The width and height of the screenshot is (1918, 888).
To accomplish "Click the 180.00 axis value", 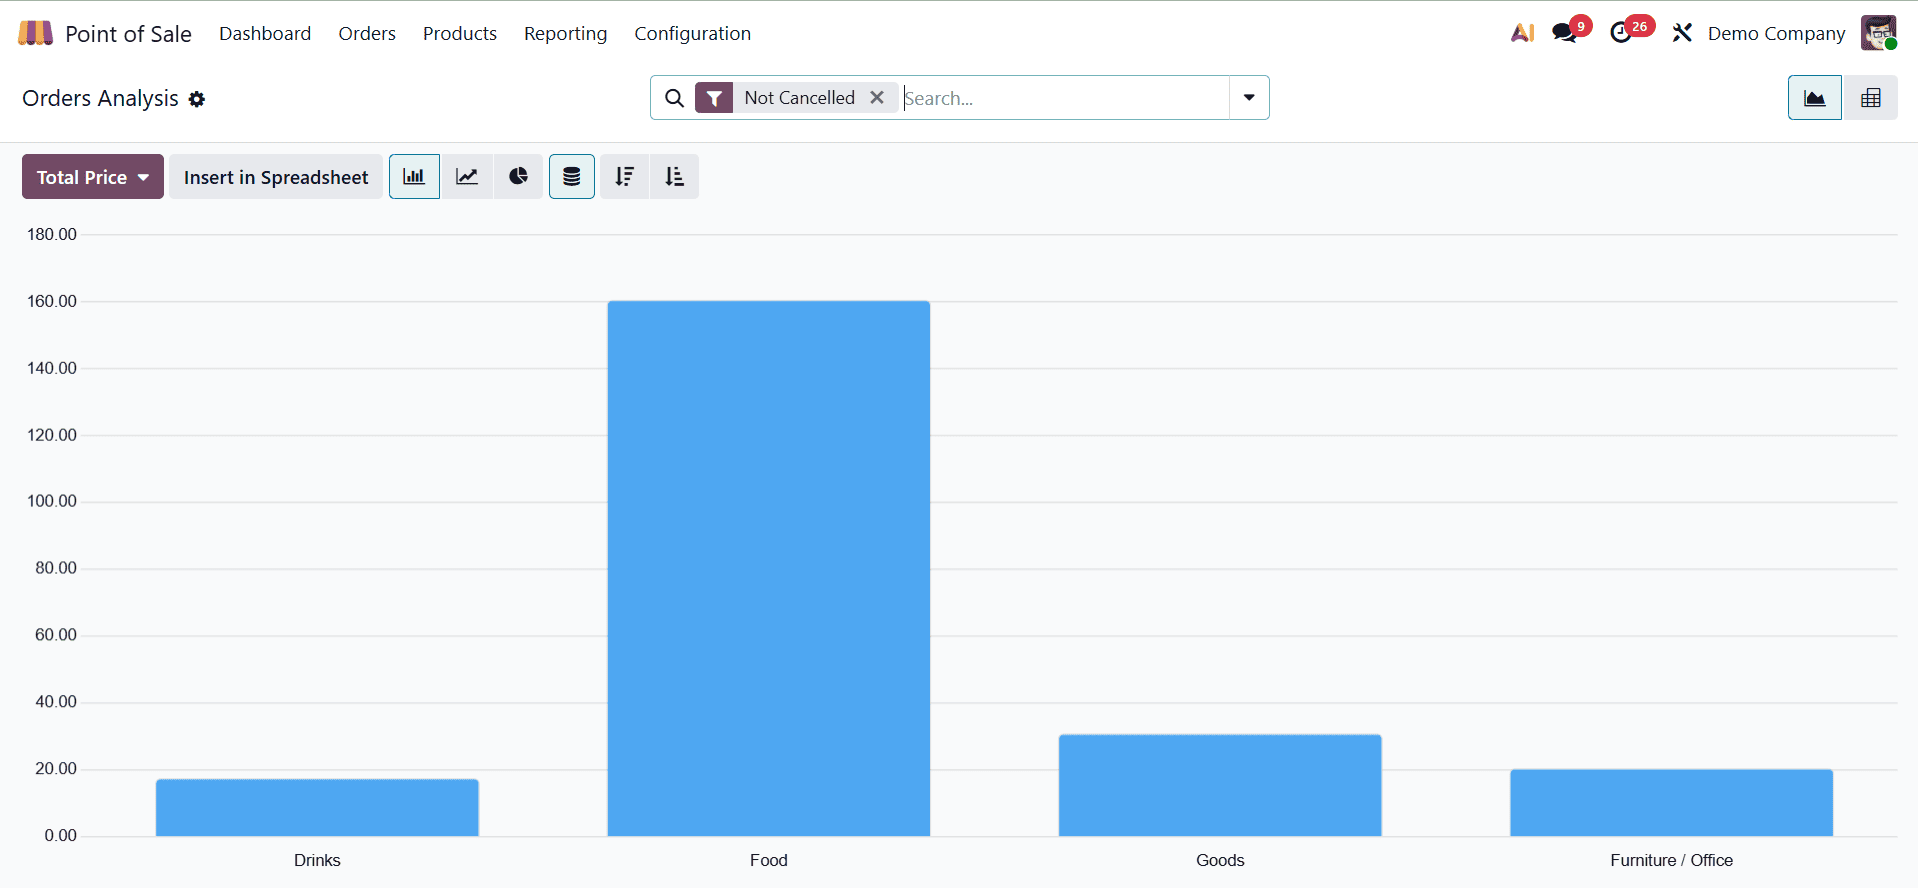I will tap(52, 234).
